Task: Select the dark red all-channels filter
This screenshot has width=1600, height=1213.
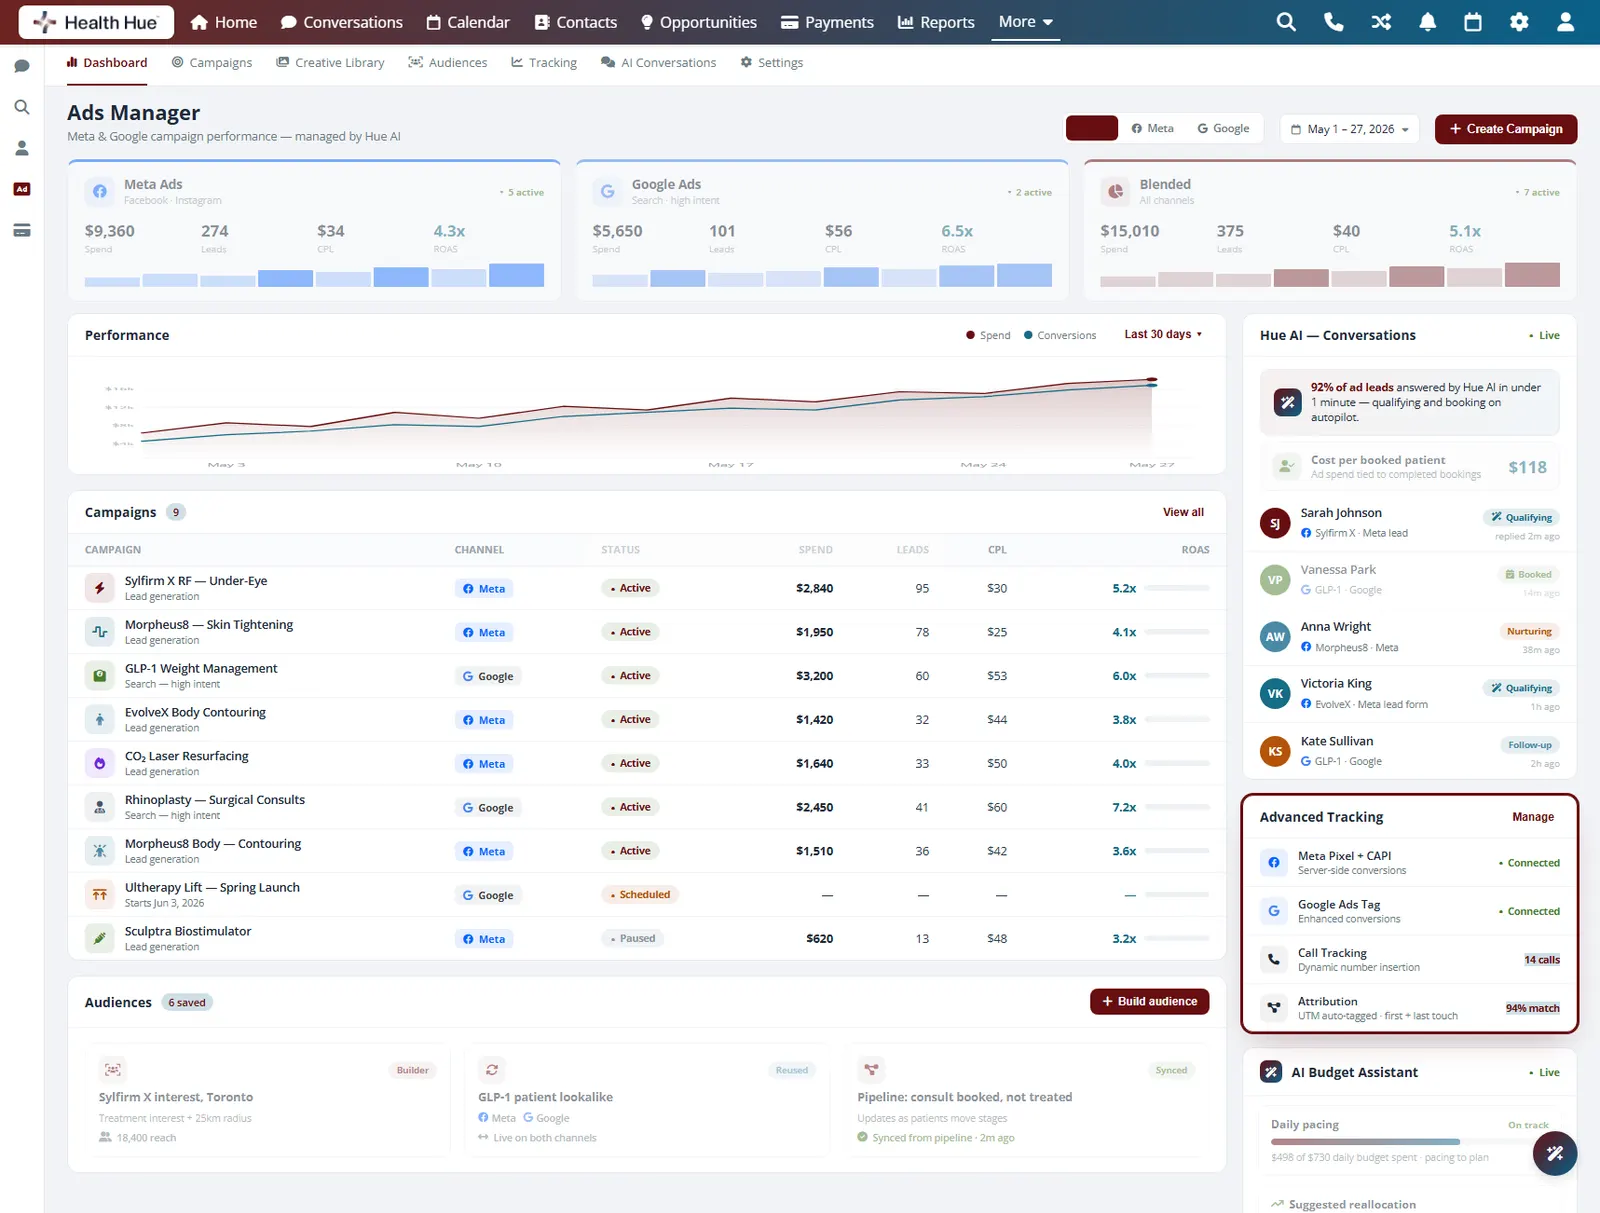Action: tap(1092, 128)
